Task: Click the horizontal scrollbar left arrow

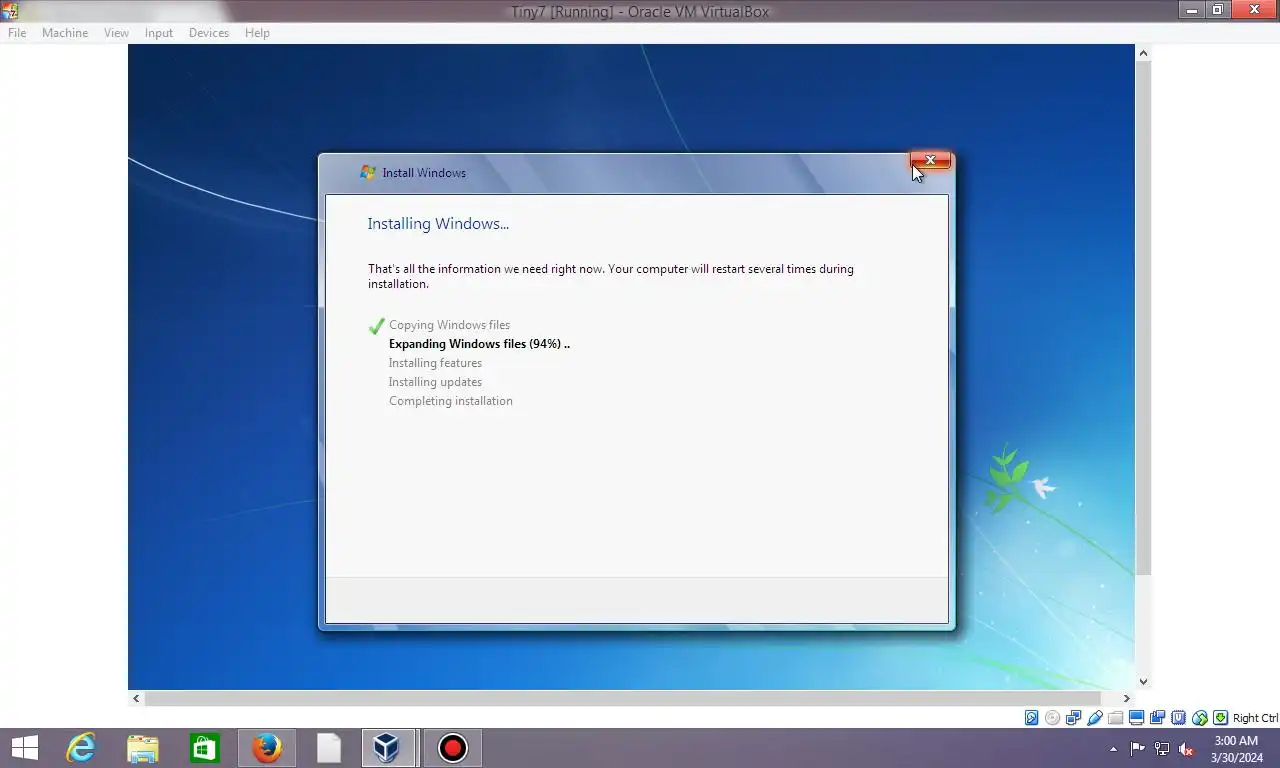Action: pyautogui.click(x=136, y=699)
